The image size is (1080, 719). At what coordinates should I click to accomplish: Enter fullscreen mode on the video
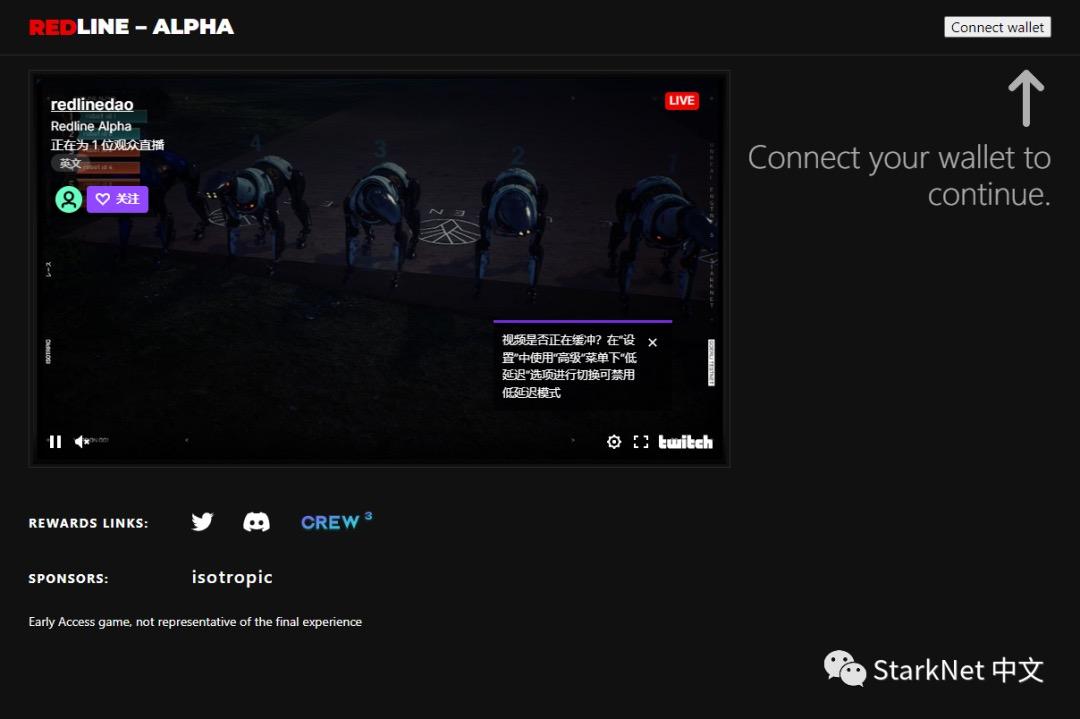click(x=641, y=442)
